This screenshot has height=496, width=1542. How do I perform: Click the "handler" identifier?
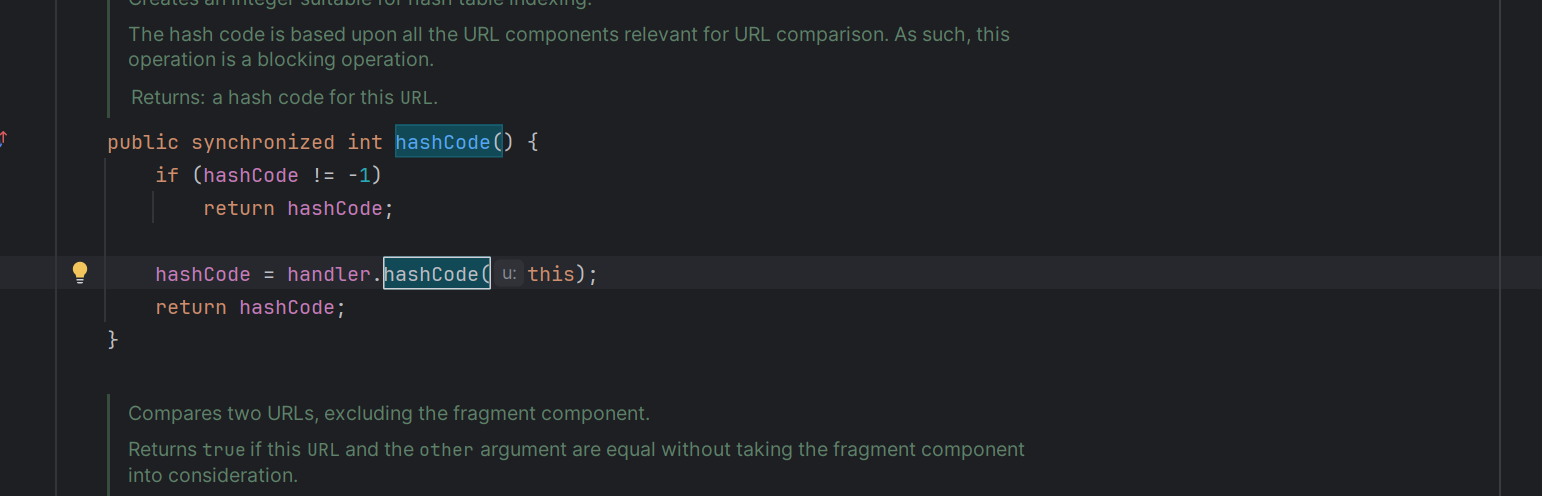[328, 274]
